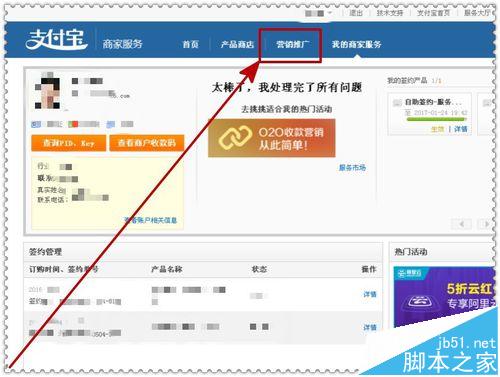Click the orange 查询PID、Key button
Viewport: 500px width, 377px height.
(69, 143)
